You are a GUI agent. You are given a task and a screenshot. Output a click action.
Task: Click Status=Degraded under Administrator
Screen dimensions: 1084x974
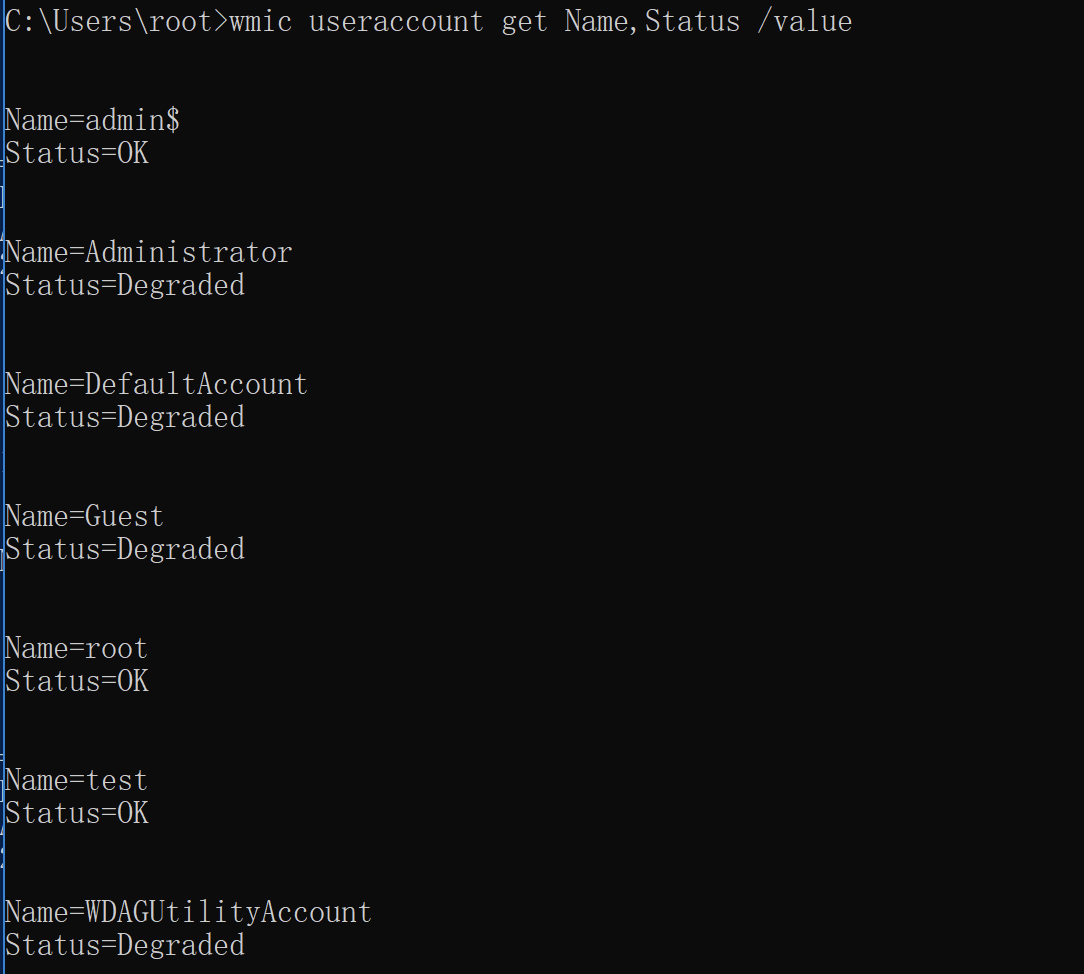tap(125, 285)
